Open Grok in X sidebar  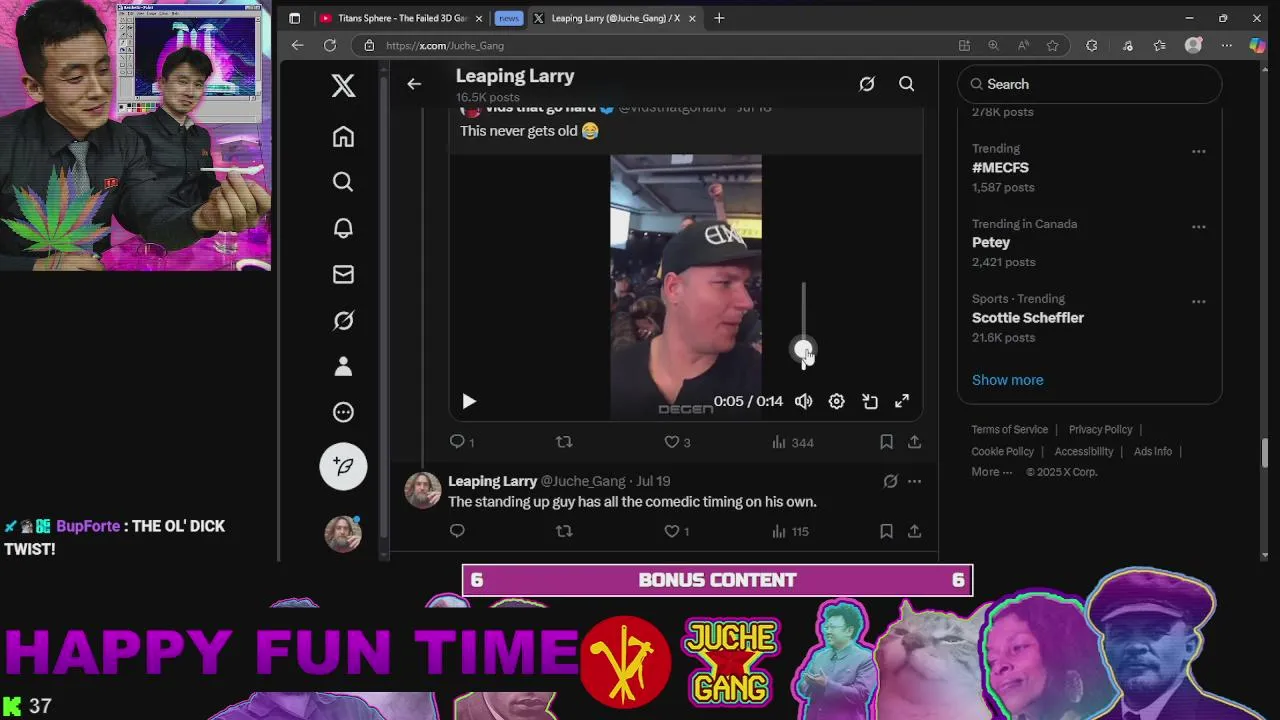click(x=343, y=320)
